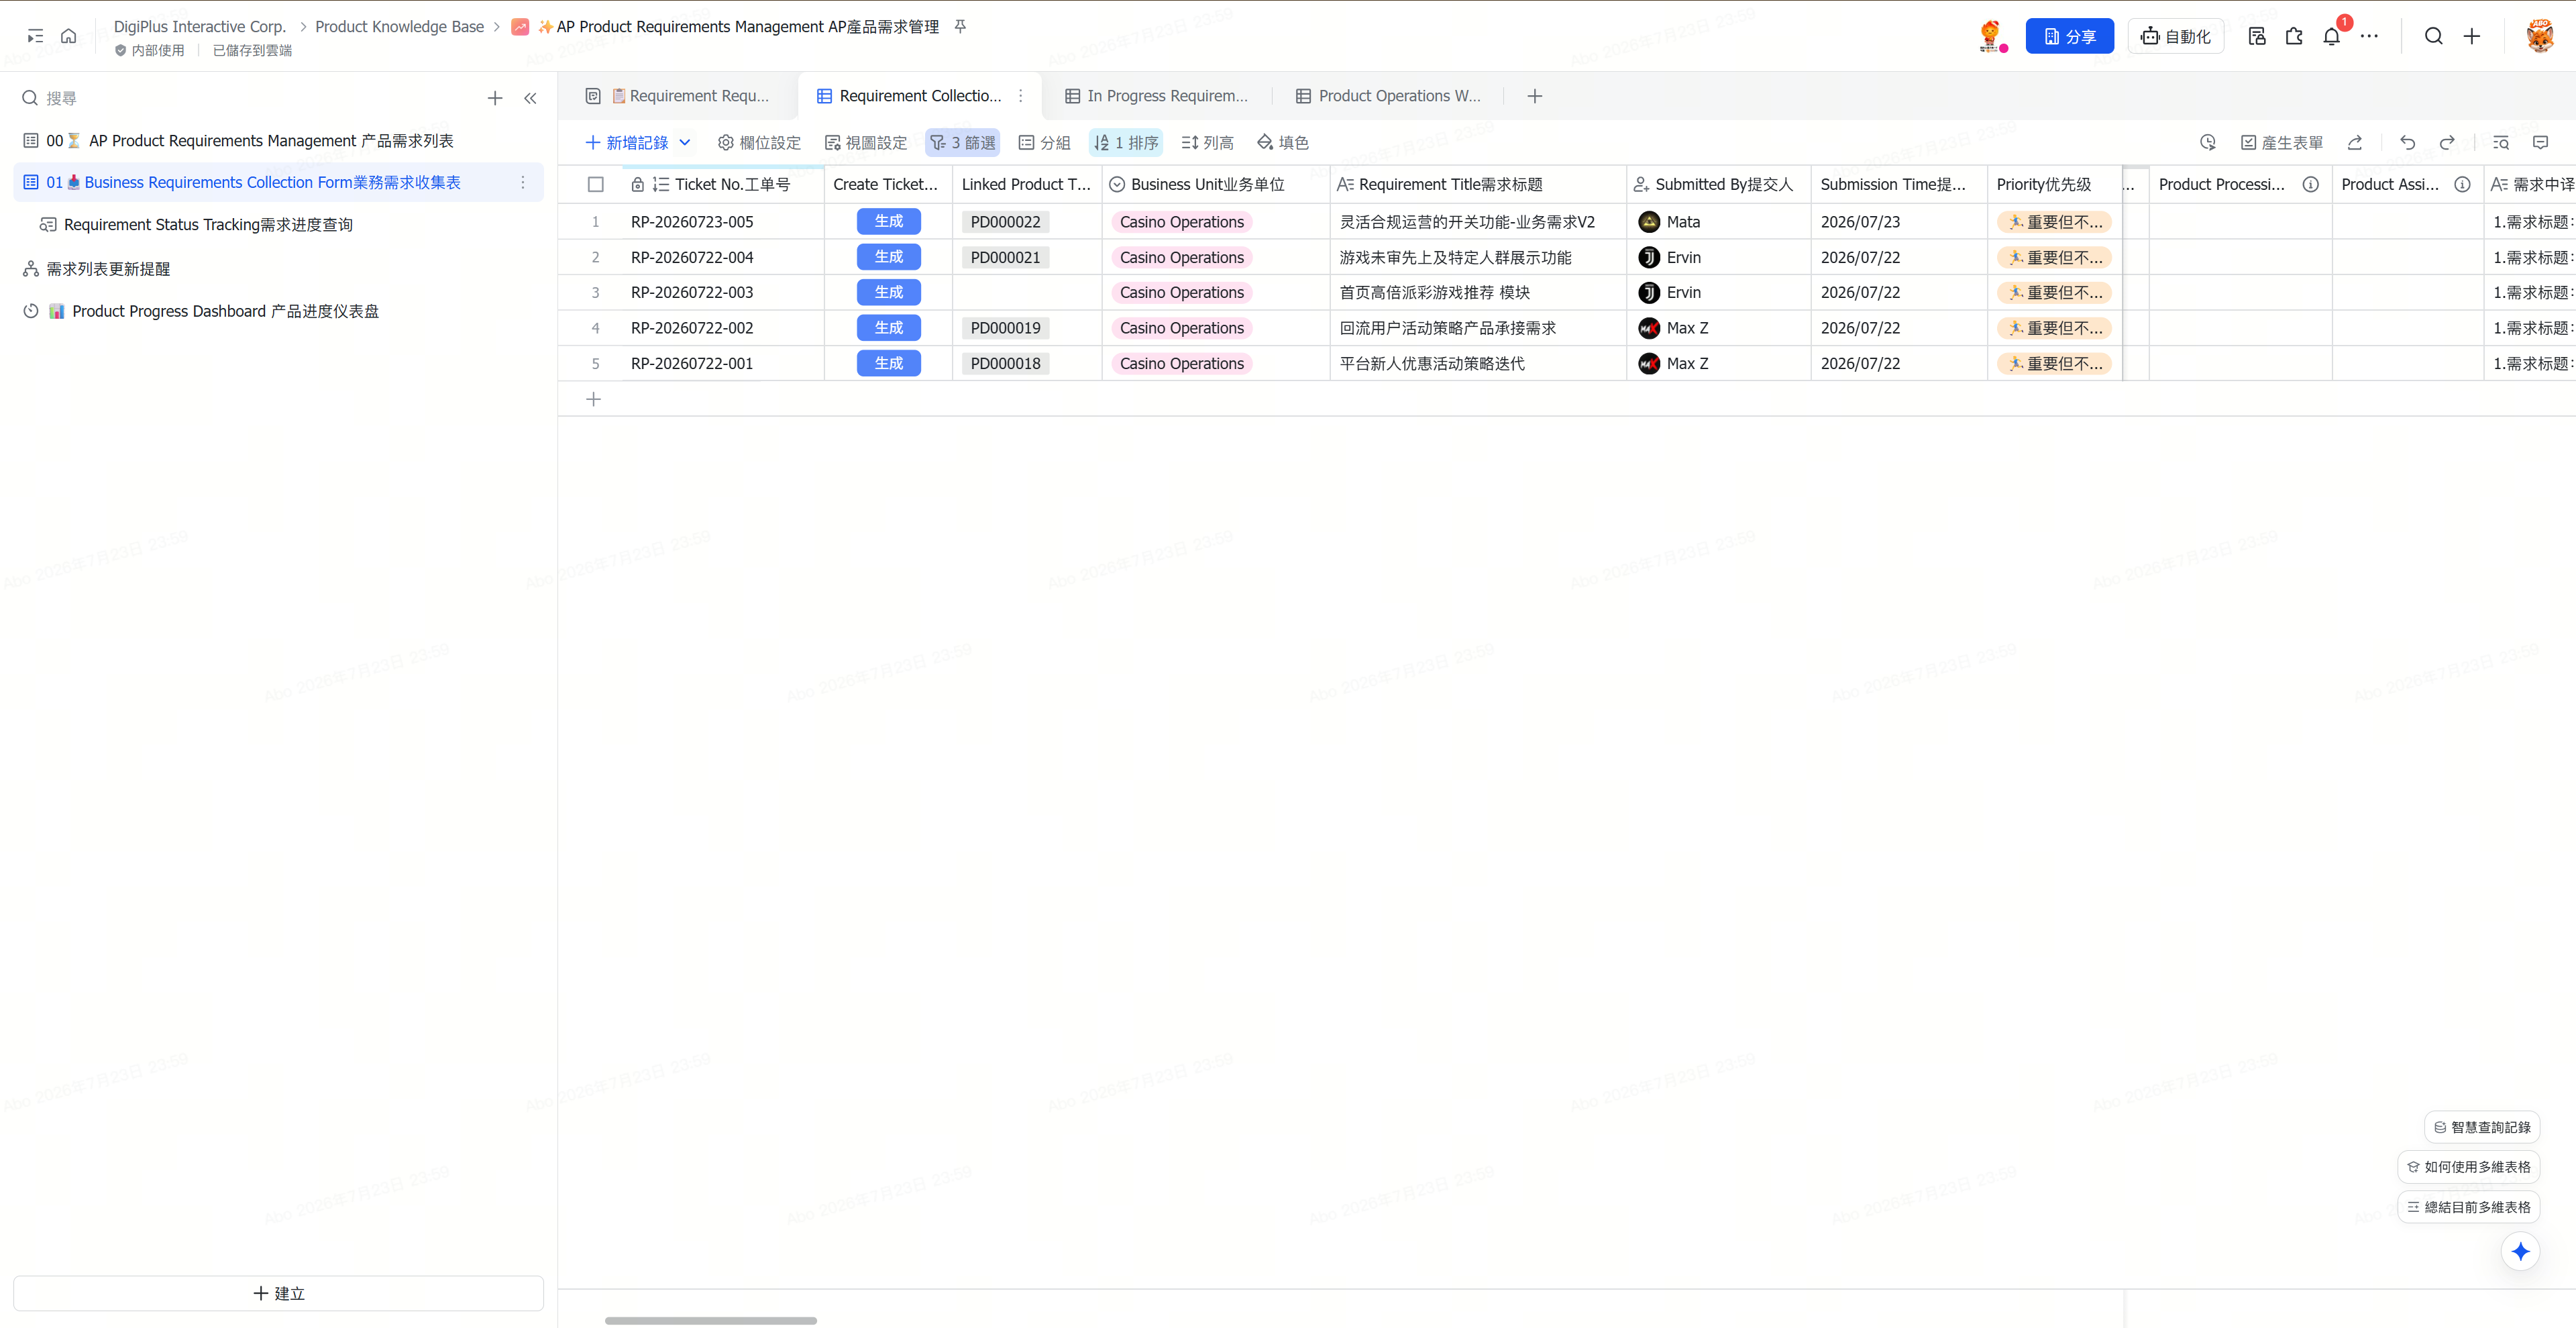This screenshot has height=1328, width=2576.
Task: Add a new row below record 5
Action: pos(593,399)
